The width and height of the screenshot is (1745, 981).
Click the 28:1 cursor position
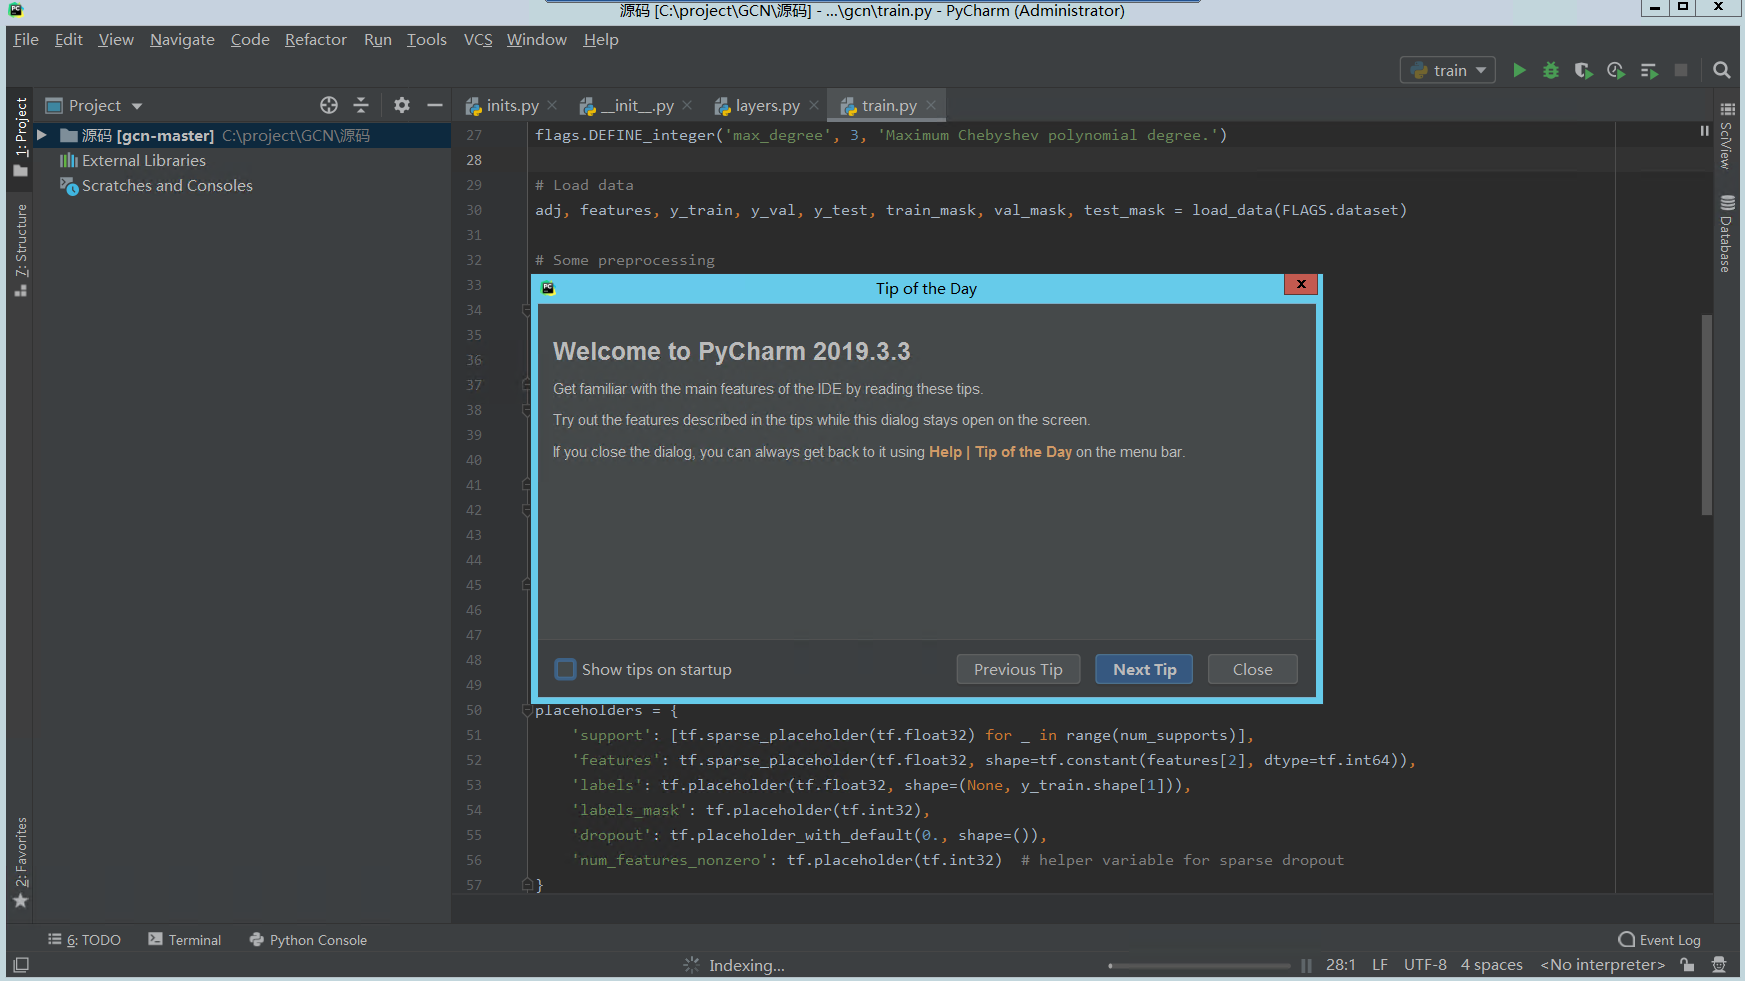(1340, 965)
